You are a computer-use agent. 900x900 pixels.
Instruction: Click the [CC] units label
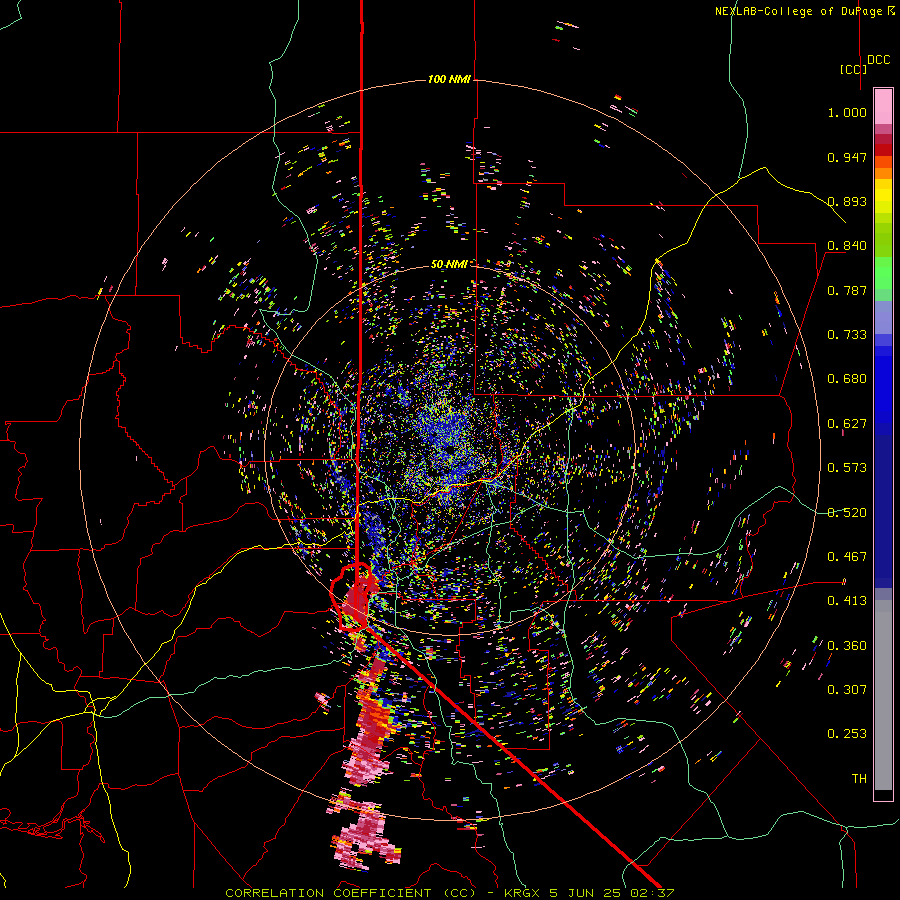pos(853,69)
